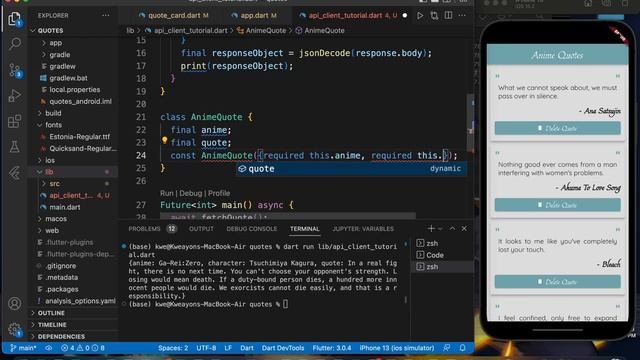
Task: Open Dart DevTools from status bar
Action: (283, 348)
